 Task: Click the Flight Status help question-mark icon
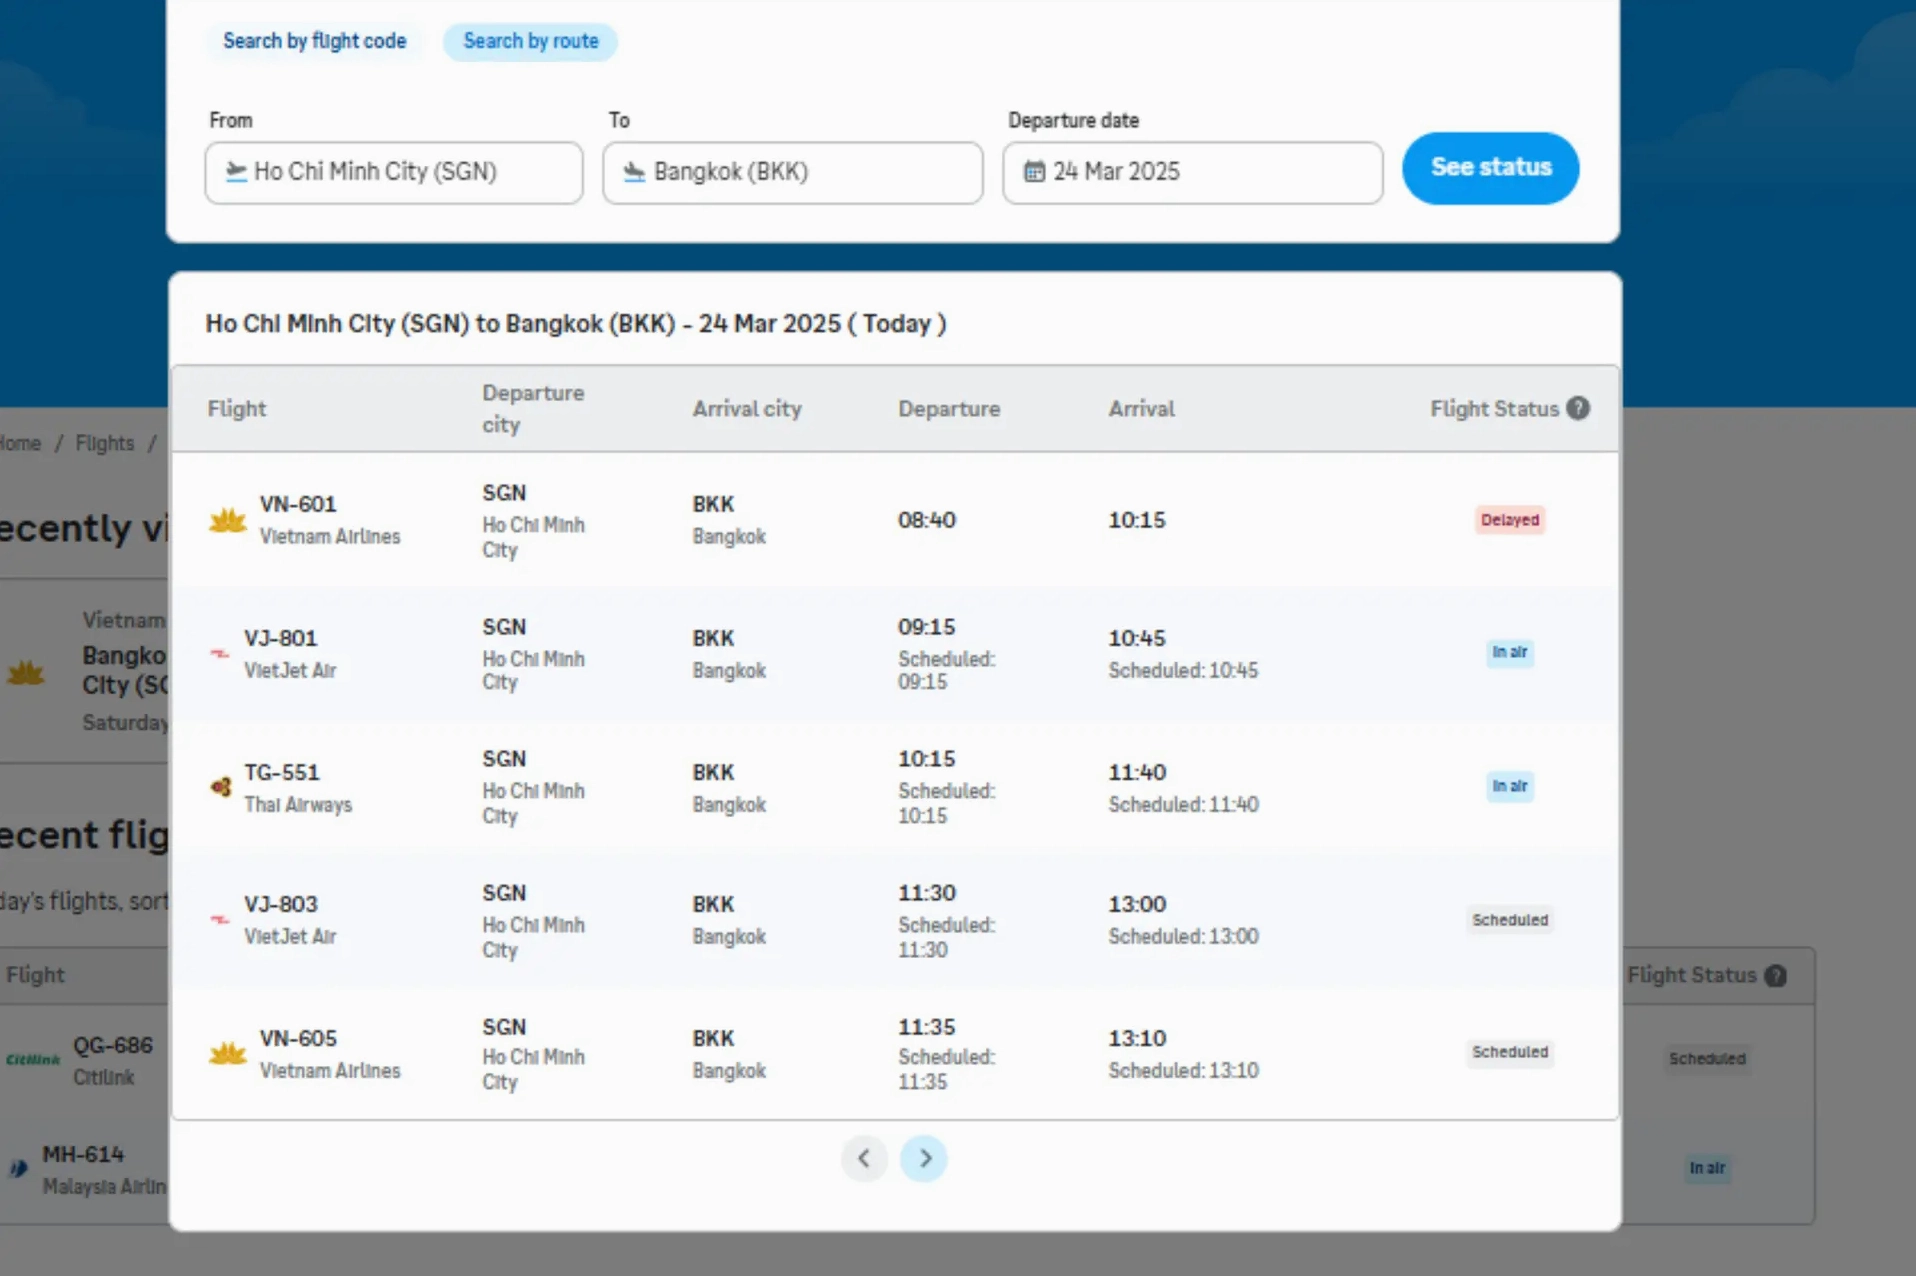[x=1578, y=408]
